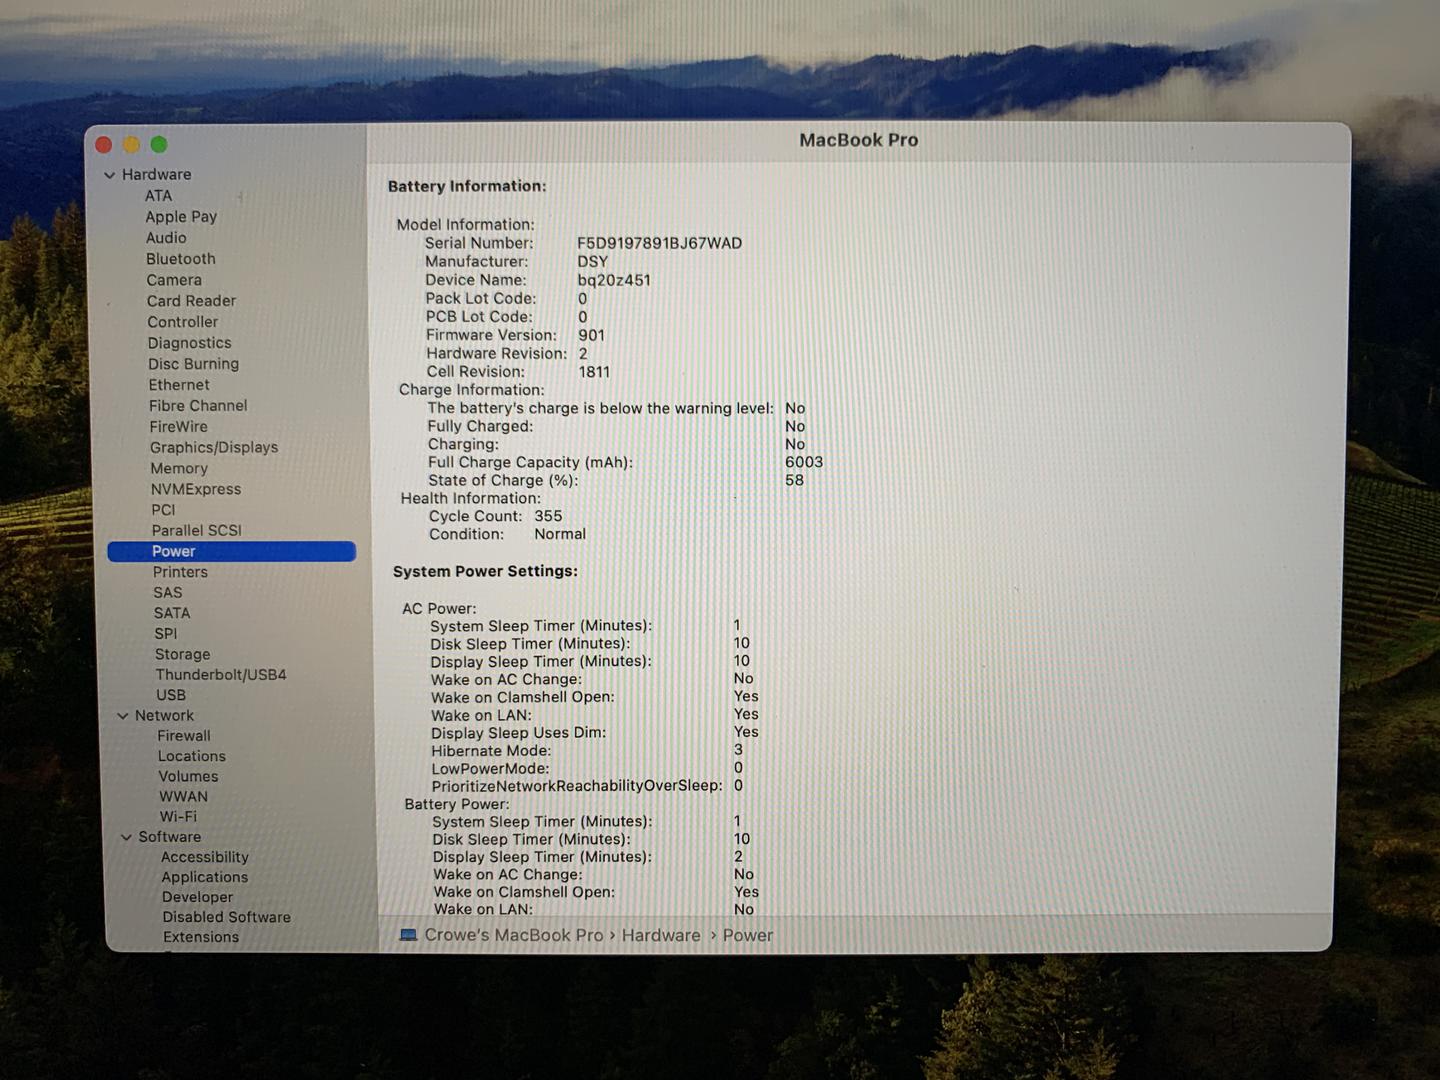Collapse the Software section chevron
The width and height of the screenshot is (1440, 1080).
[x=126, y=837]
